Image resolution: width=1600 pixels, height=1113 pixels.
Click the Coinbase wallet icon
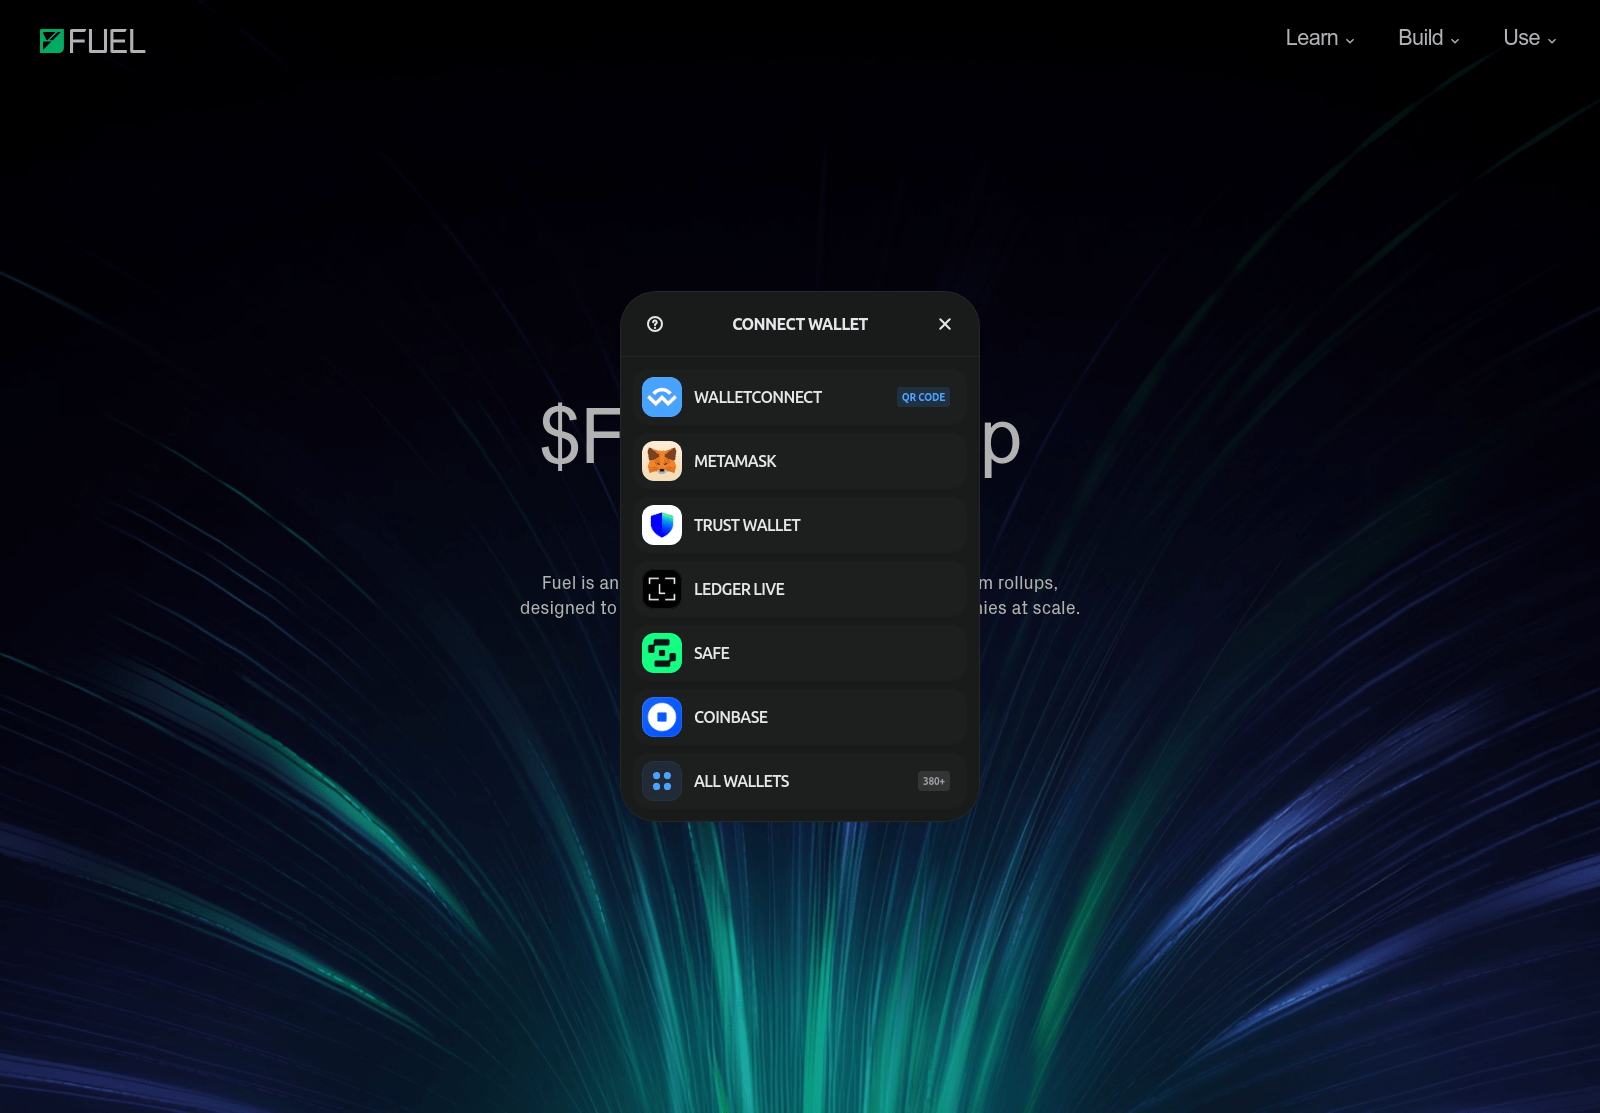[x=661, y=717]
